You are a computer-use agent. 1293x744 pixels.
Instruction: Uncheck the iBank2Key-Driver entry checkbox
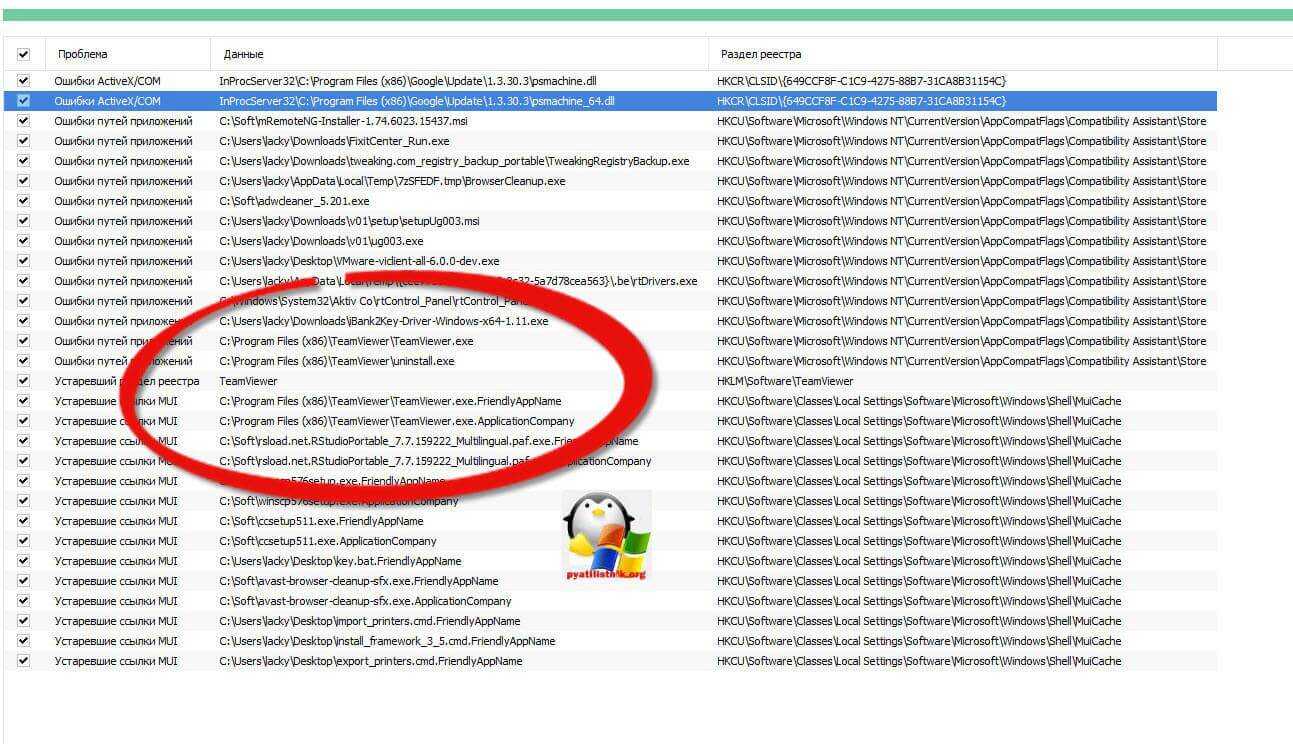[24, 321]
